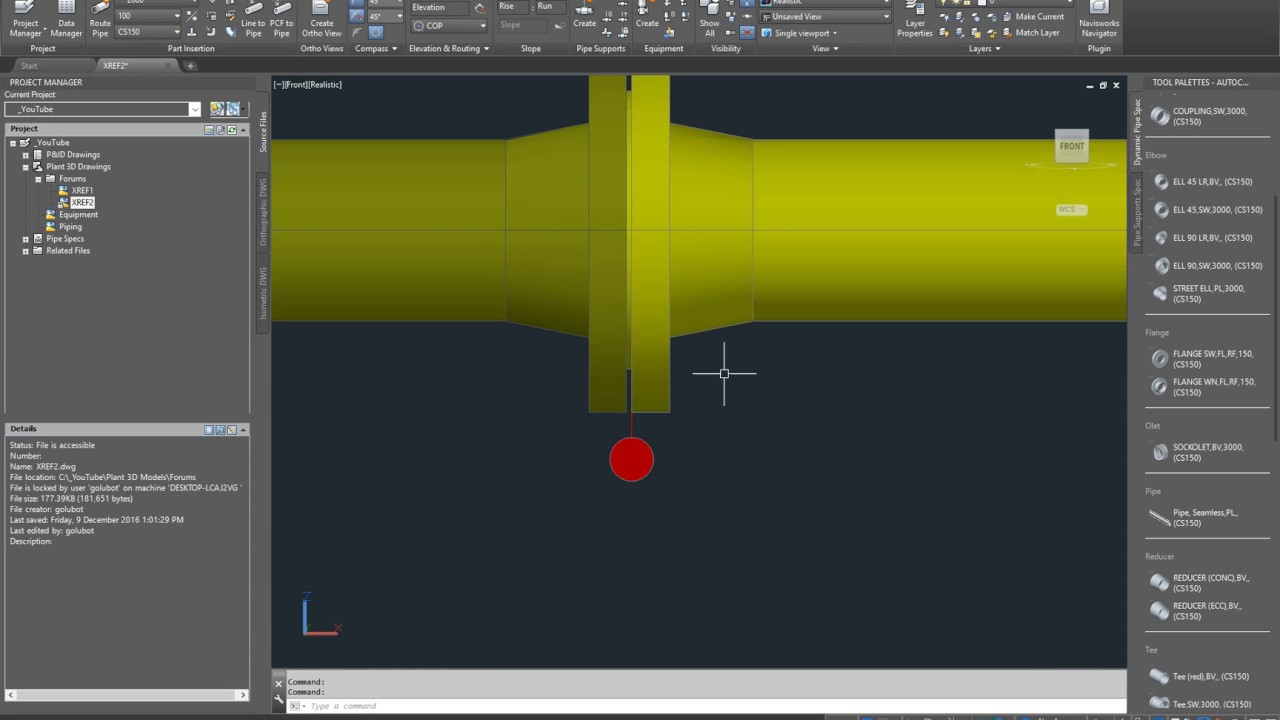Open the Isometric DWG side tab
Screen dimensions: 1280x720
coord(264,293)
